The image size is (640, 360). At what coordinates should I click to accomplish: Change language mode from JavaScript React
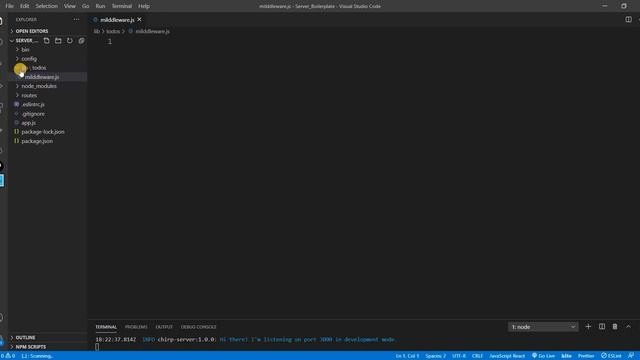pos(507,356)
